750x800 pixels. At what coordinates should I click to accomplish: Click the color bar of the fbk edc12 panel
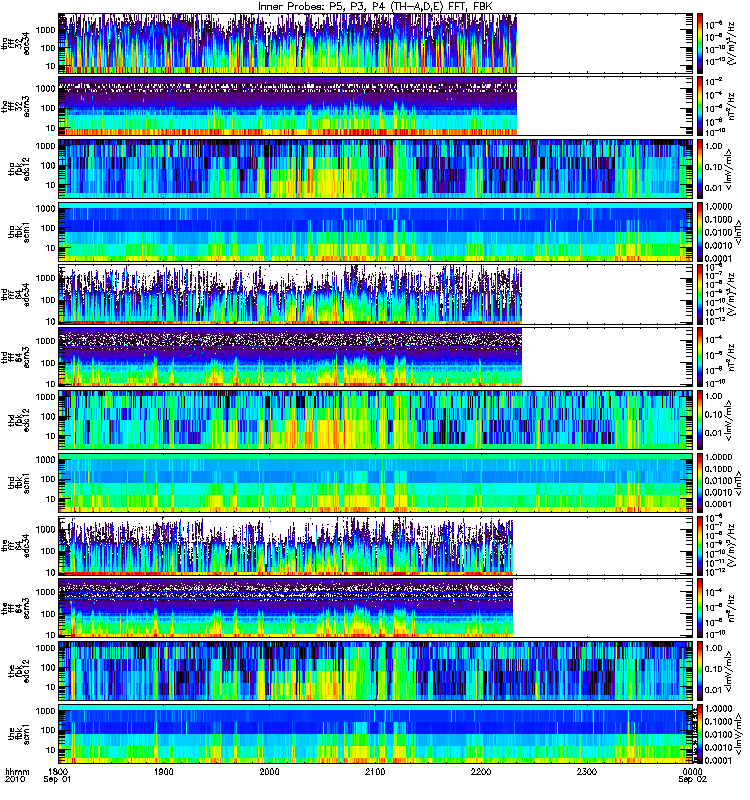(701, 671)
